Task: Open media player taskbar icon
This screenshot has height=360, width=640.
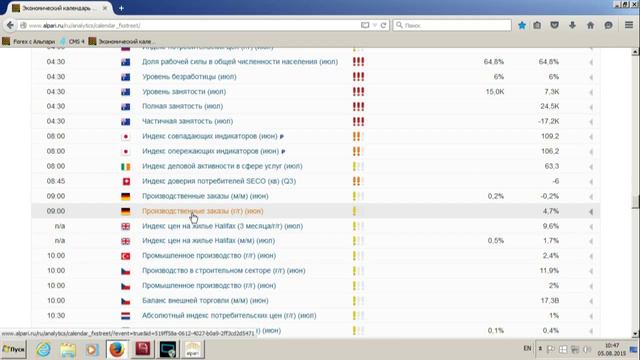Action: pos(92,349)
